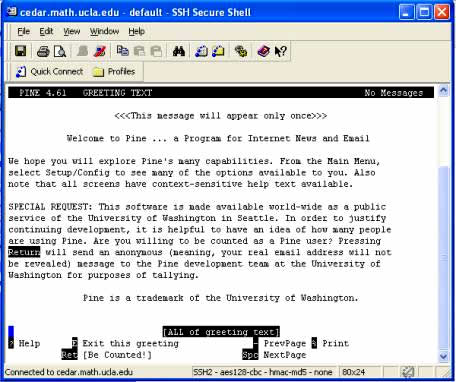Click the context help arrow question icon
Screen dimensions: 456x382
281,51
